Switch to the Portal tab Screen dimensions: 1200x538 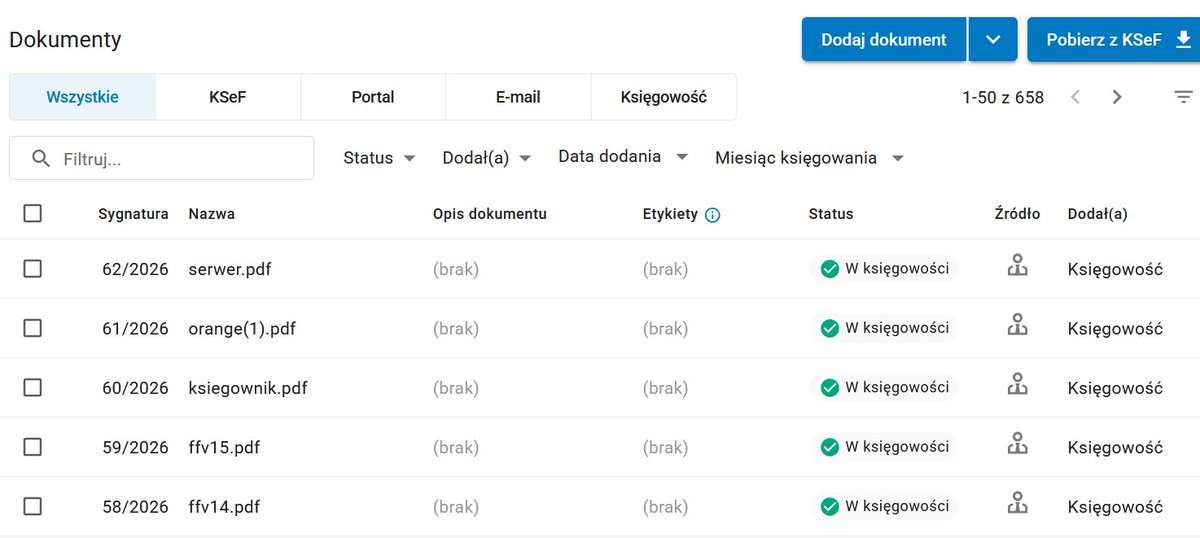click(x=373, y=97)
